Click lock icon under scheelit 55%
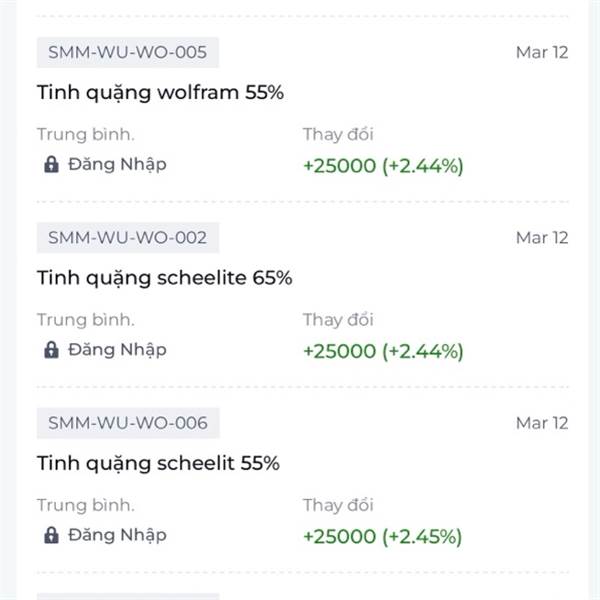The width and height of the screenshot is (600, 600). 52,535
